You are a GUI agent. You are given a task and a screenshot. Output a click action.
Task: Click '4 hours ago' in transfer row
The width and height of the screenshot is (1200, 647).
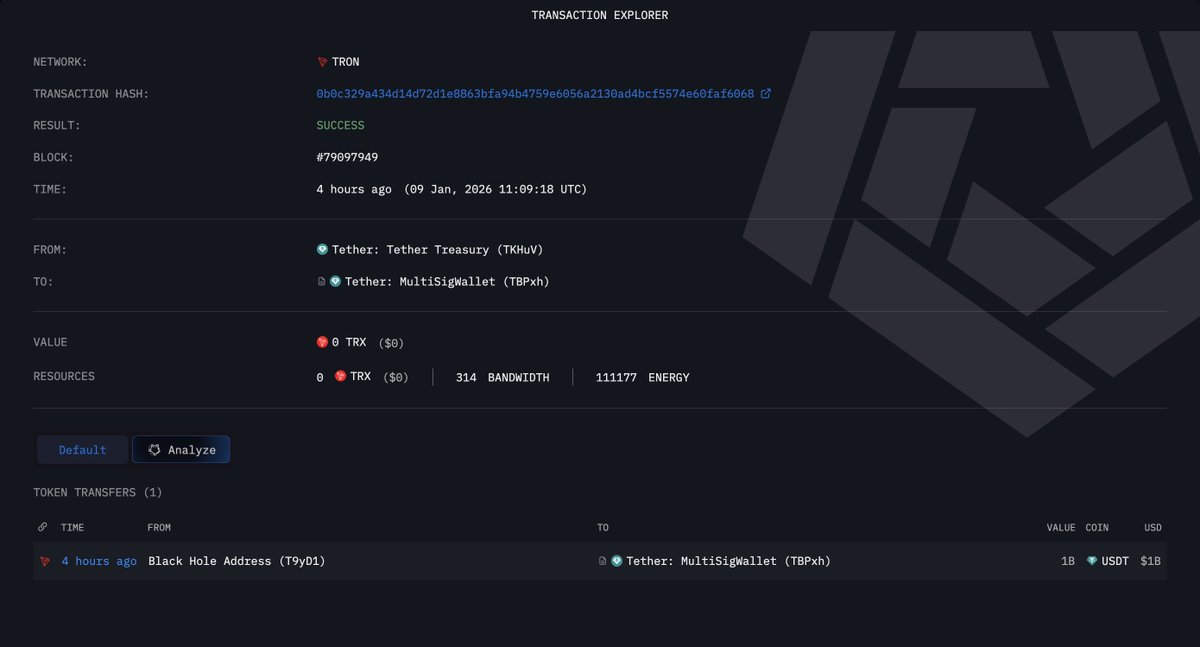coord(99,561)
